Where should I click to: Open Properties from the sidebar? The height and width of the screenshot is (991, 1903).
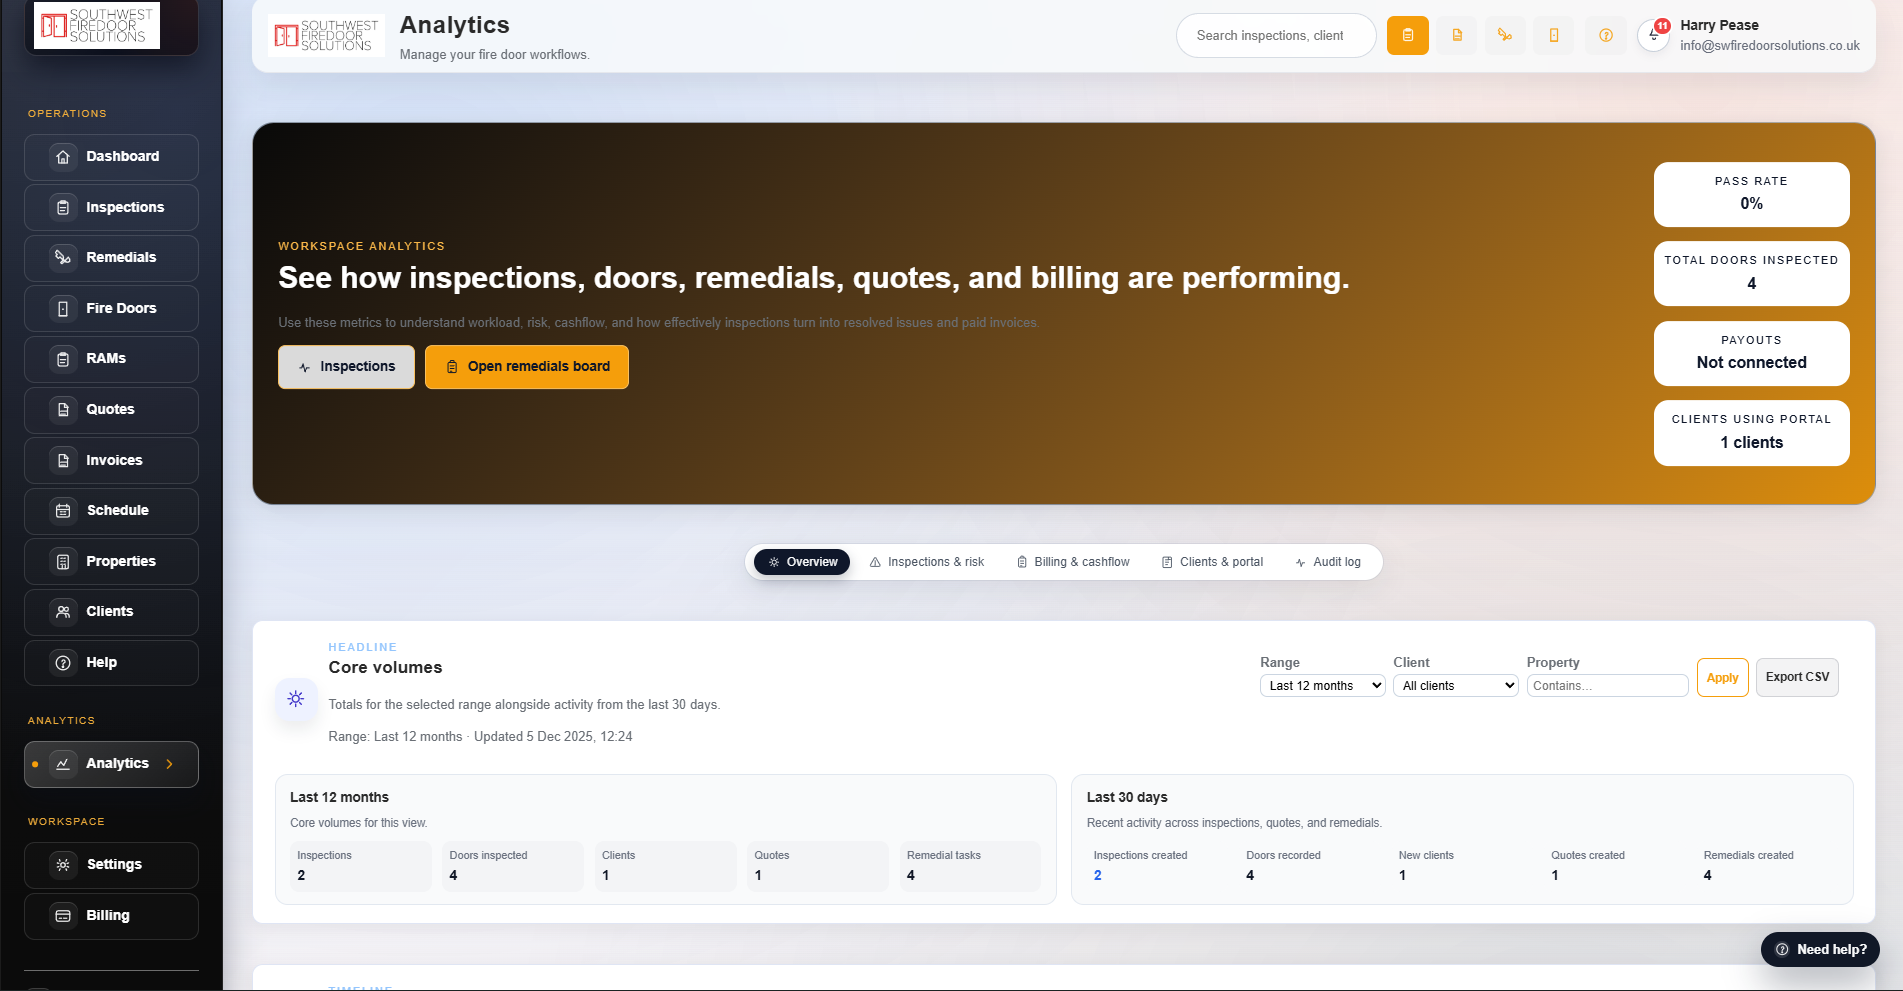coord(111,561)
